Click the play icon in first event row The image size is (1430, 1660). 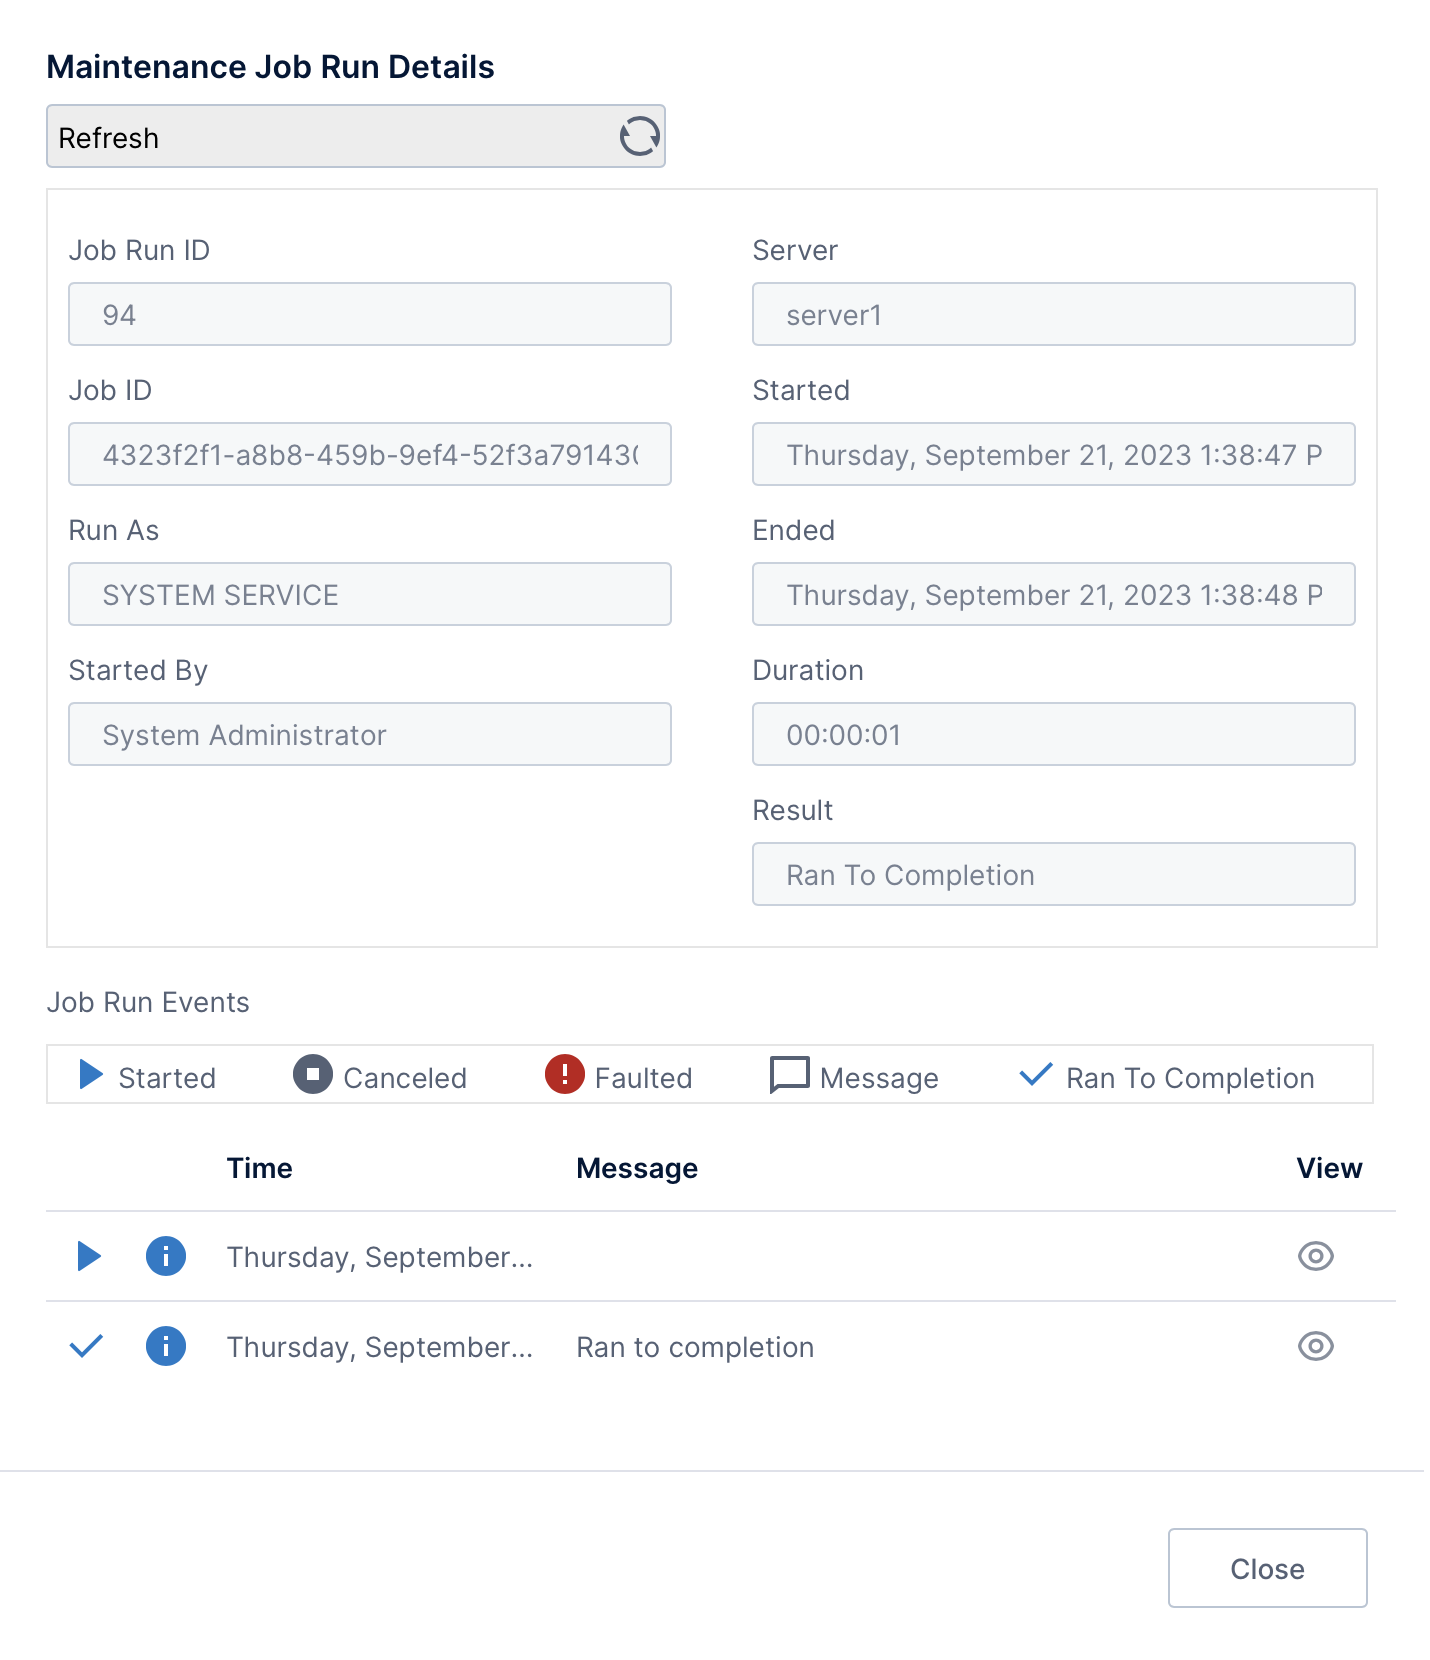pyautogui.click(x=89, y=1256)
